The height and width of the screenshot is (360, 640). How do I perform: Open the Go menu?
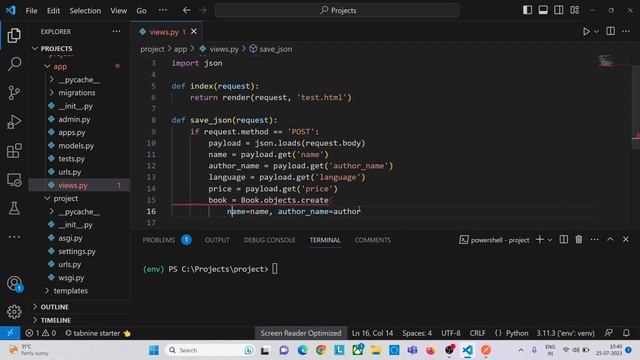coord(141,11)
